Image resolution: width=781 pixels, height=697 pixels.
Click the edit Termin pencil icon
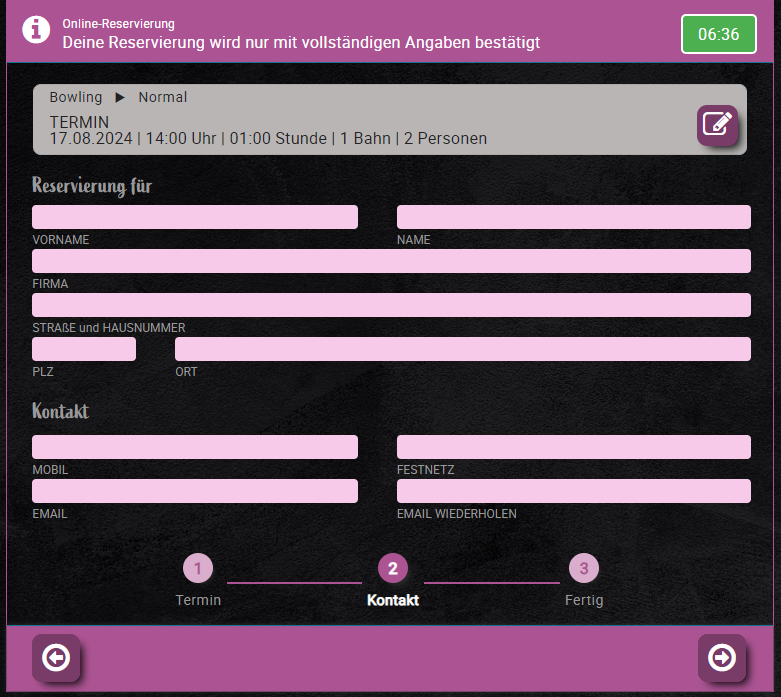717,124
